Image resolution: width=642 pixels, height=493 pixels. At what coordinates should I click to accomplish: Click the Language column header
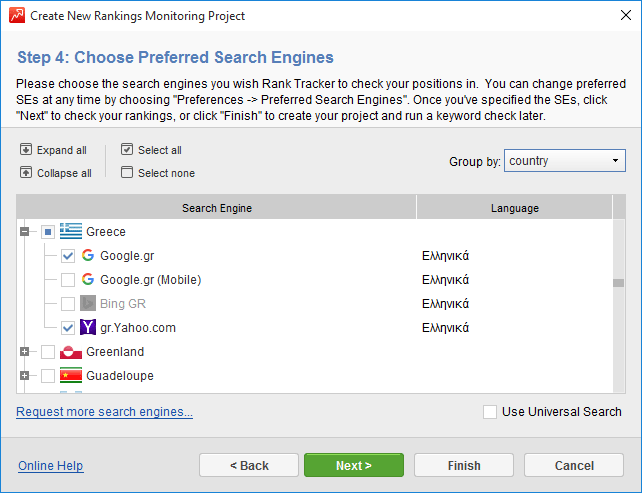514,208
